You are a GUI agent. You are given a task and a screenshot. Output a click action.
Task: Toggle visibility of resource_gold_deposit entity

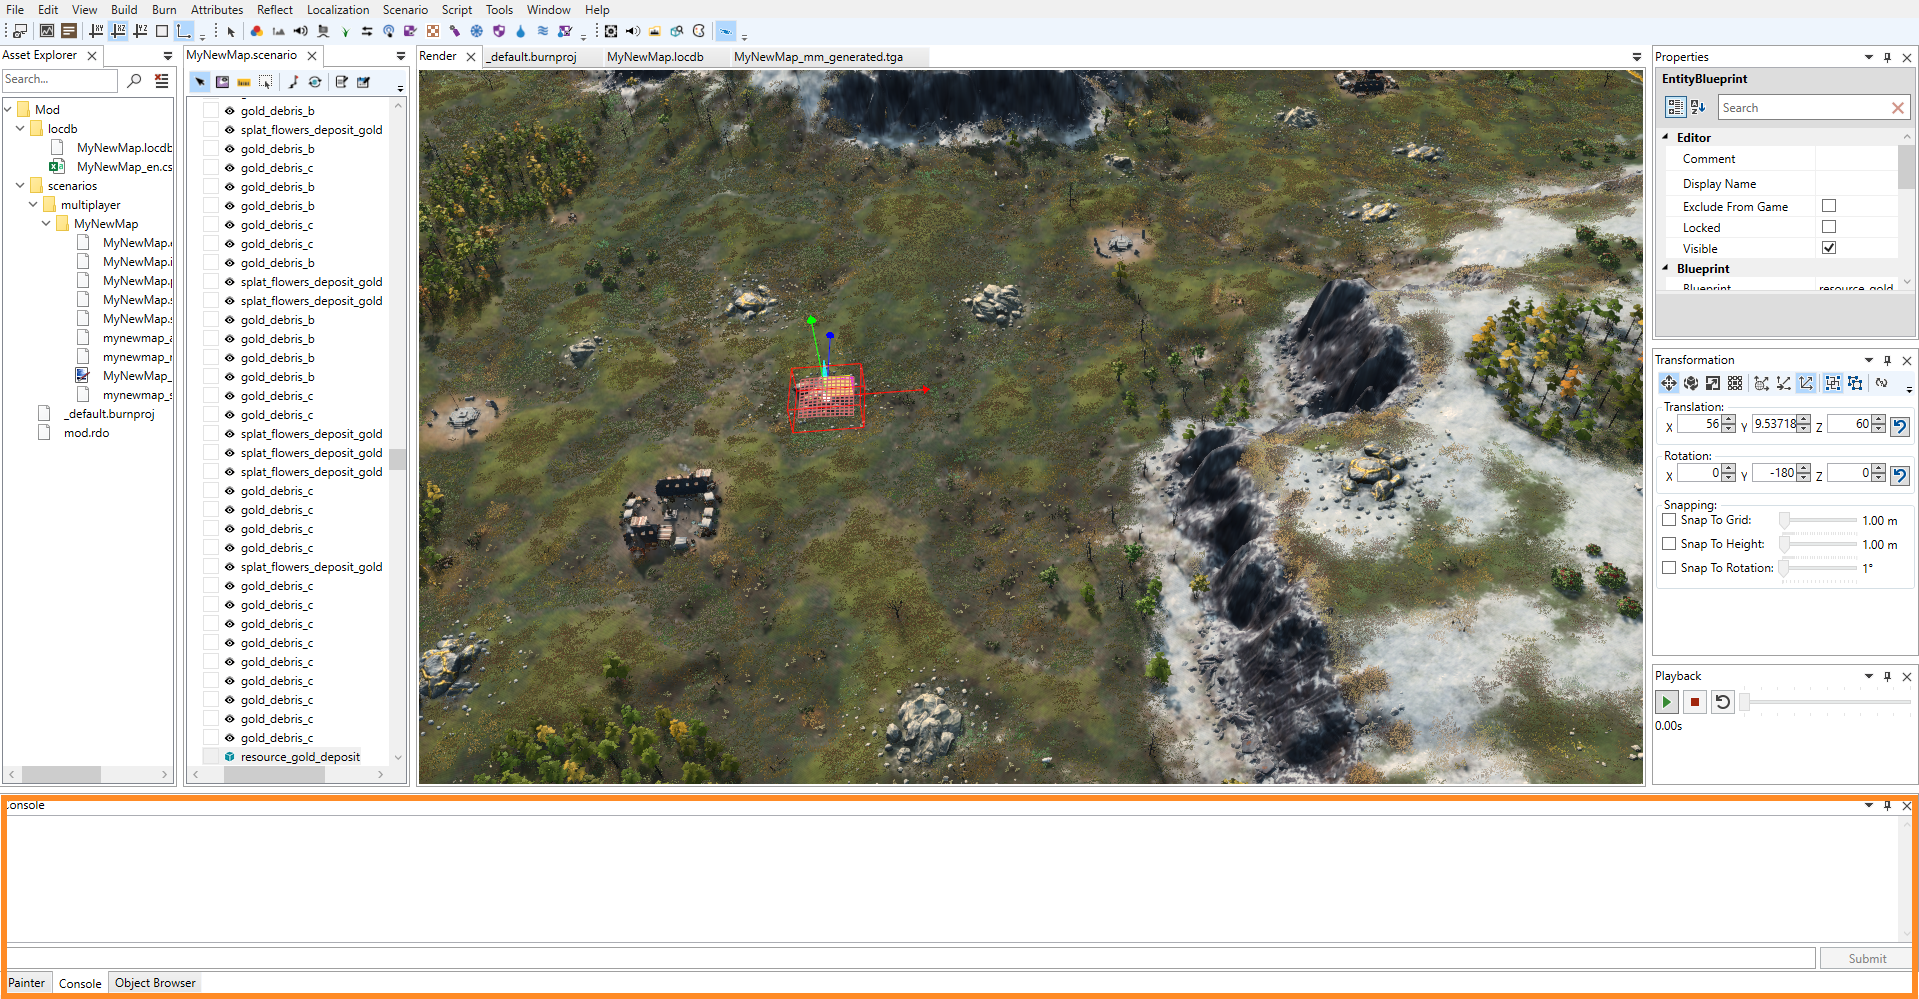pos(230,757)
